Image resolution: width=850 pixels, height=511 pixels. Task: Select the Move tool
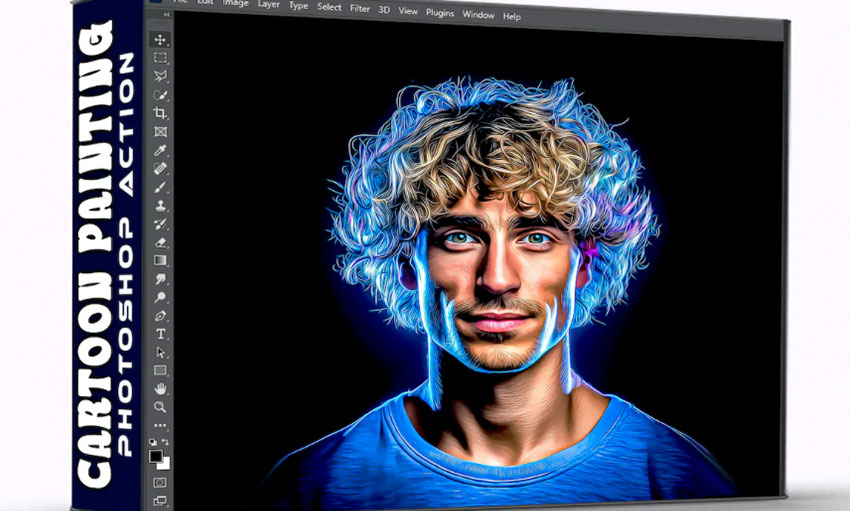160,40
